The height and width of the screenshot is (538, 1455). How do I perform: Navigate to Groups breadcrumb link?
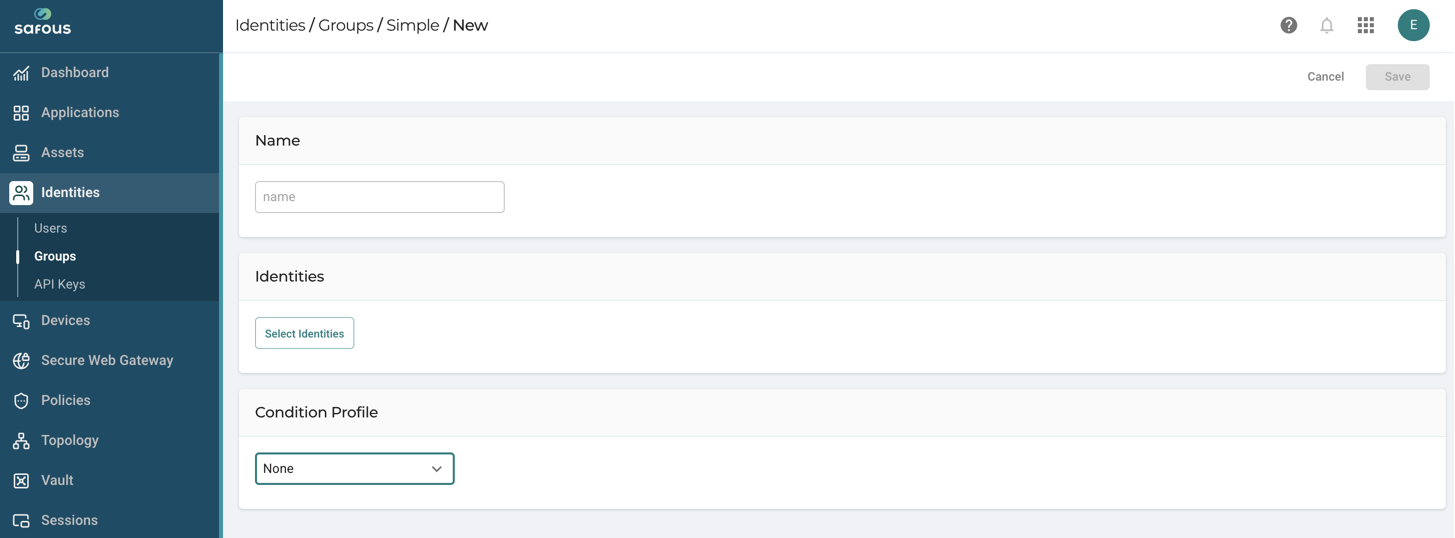pos(346,25)
